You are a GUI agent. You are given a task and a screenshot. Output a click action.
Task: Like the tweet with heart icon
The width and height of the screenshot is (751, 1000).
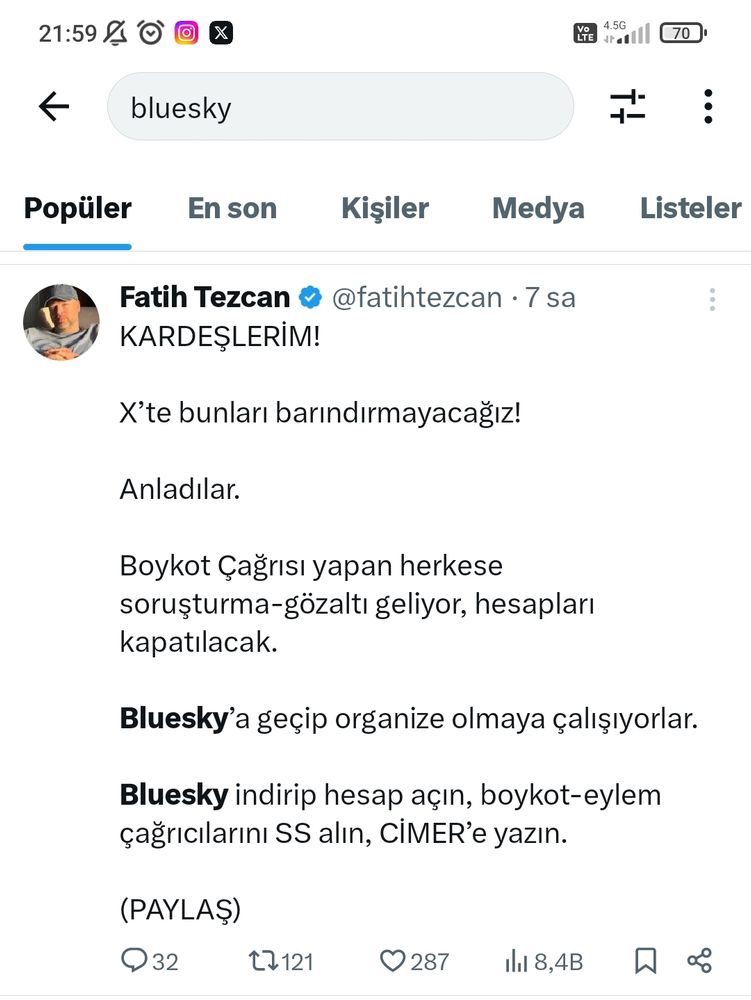[393, 960]
